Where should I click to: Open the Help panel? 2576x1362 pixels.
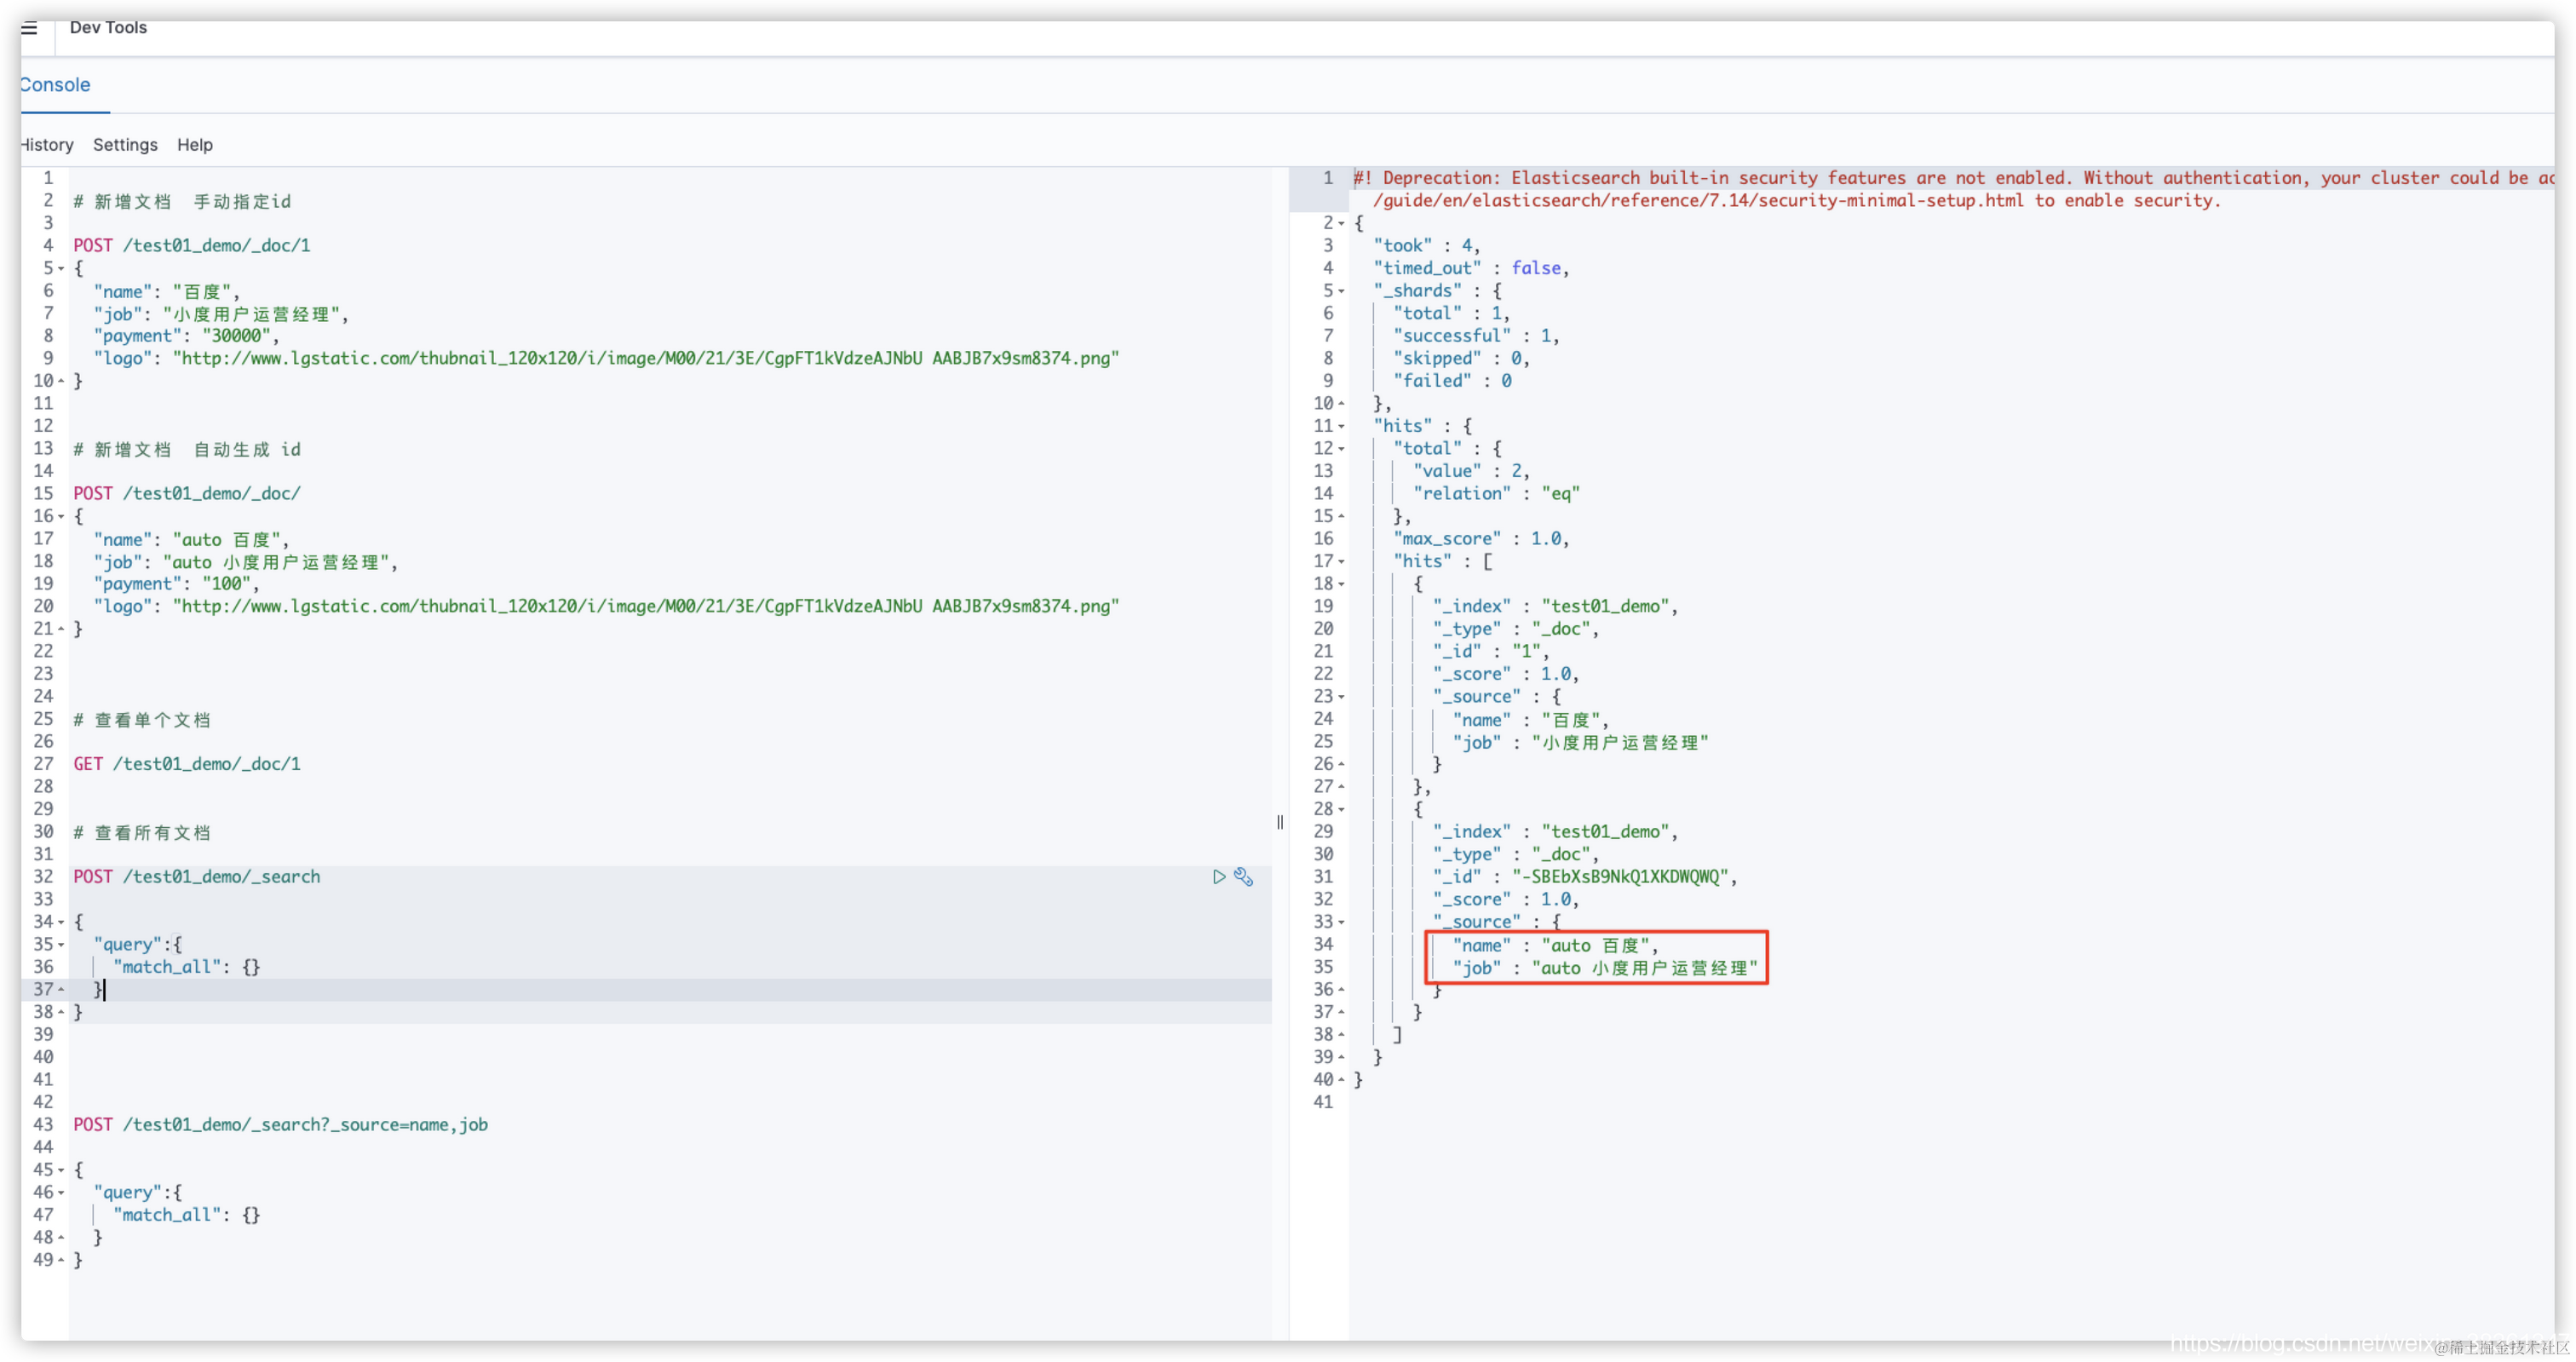[x=195, y=145]
